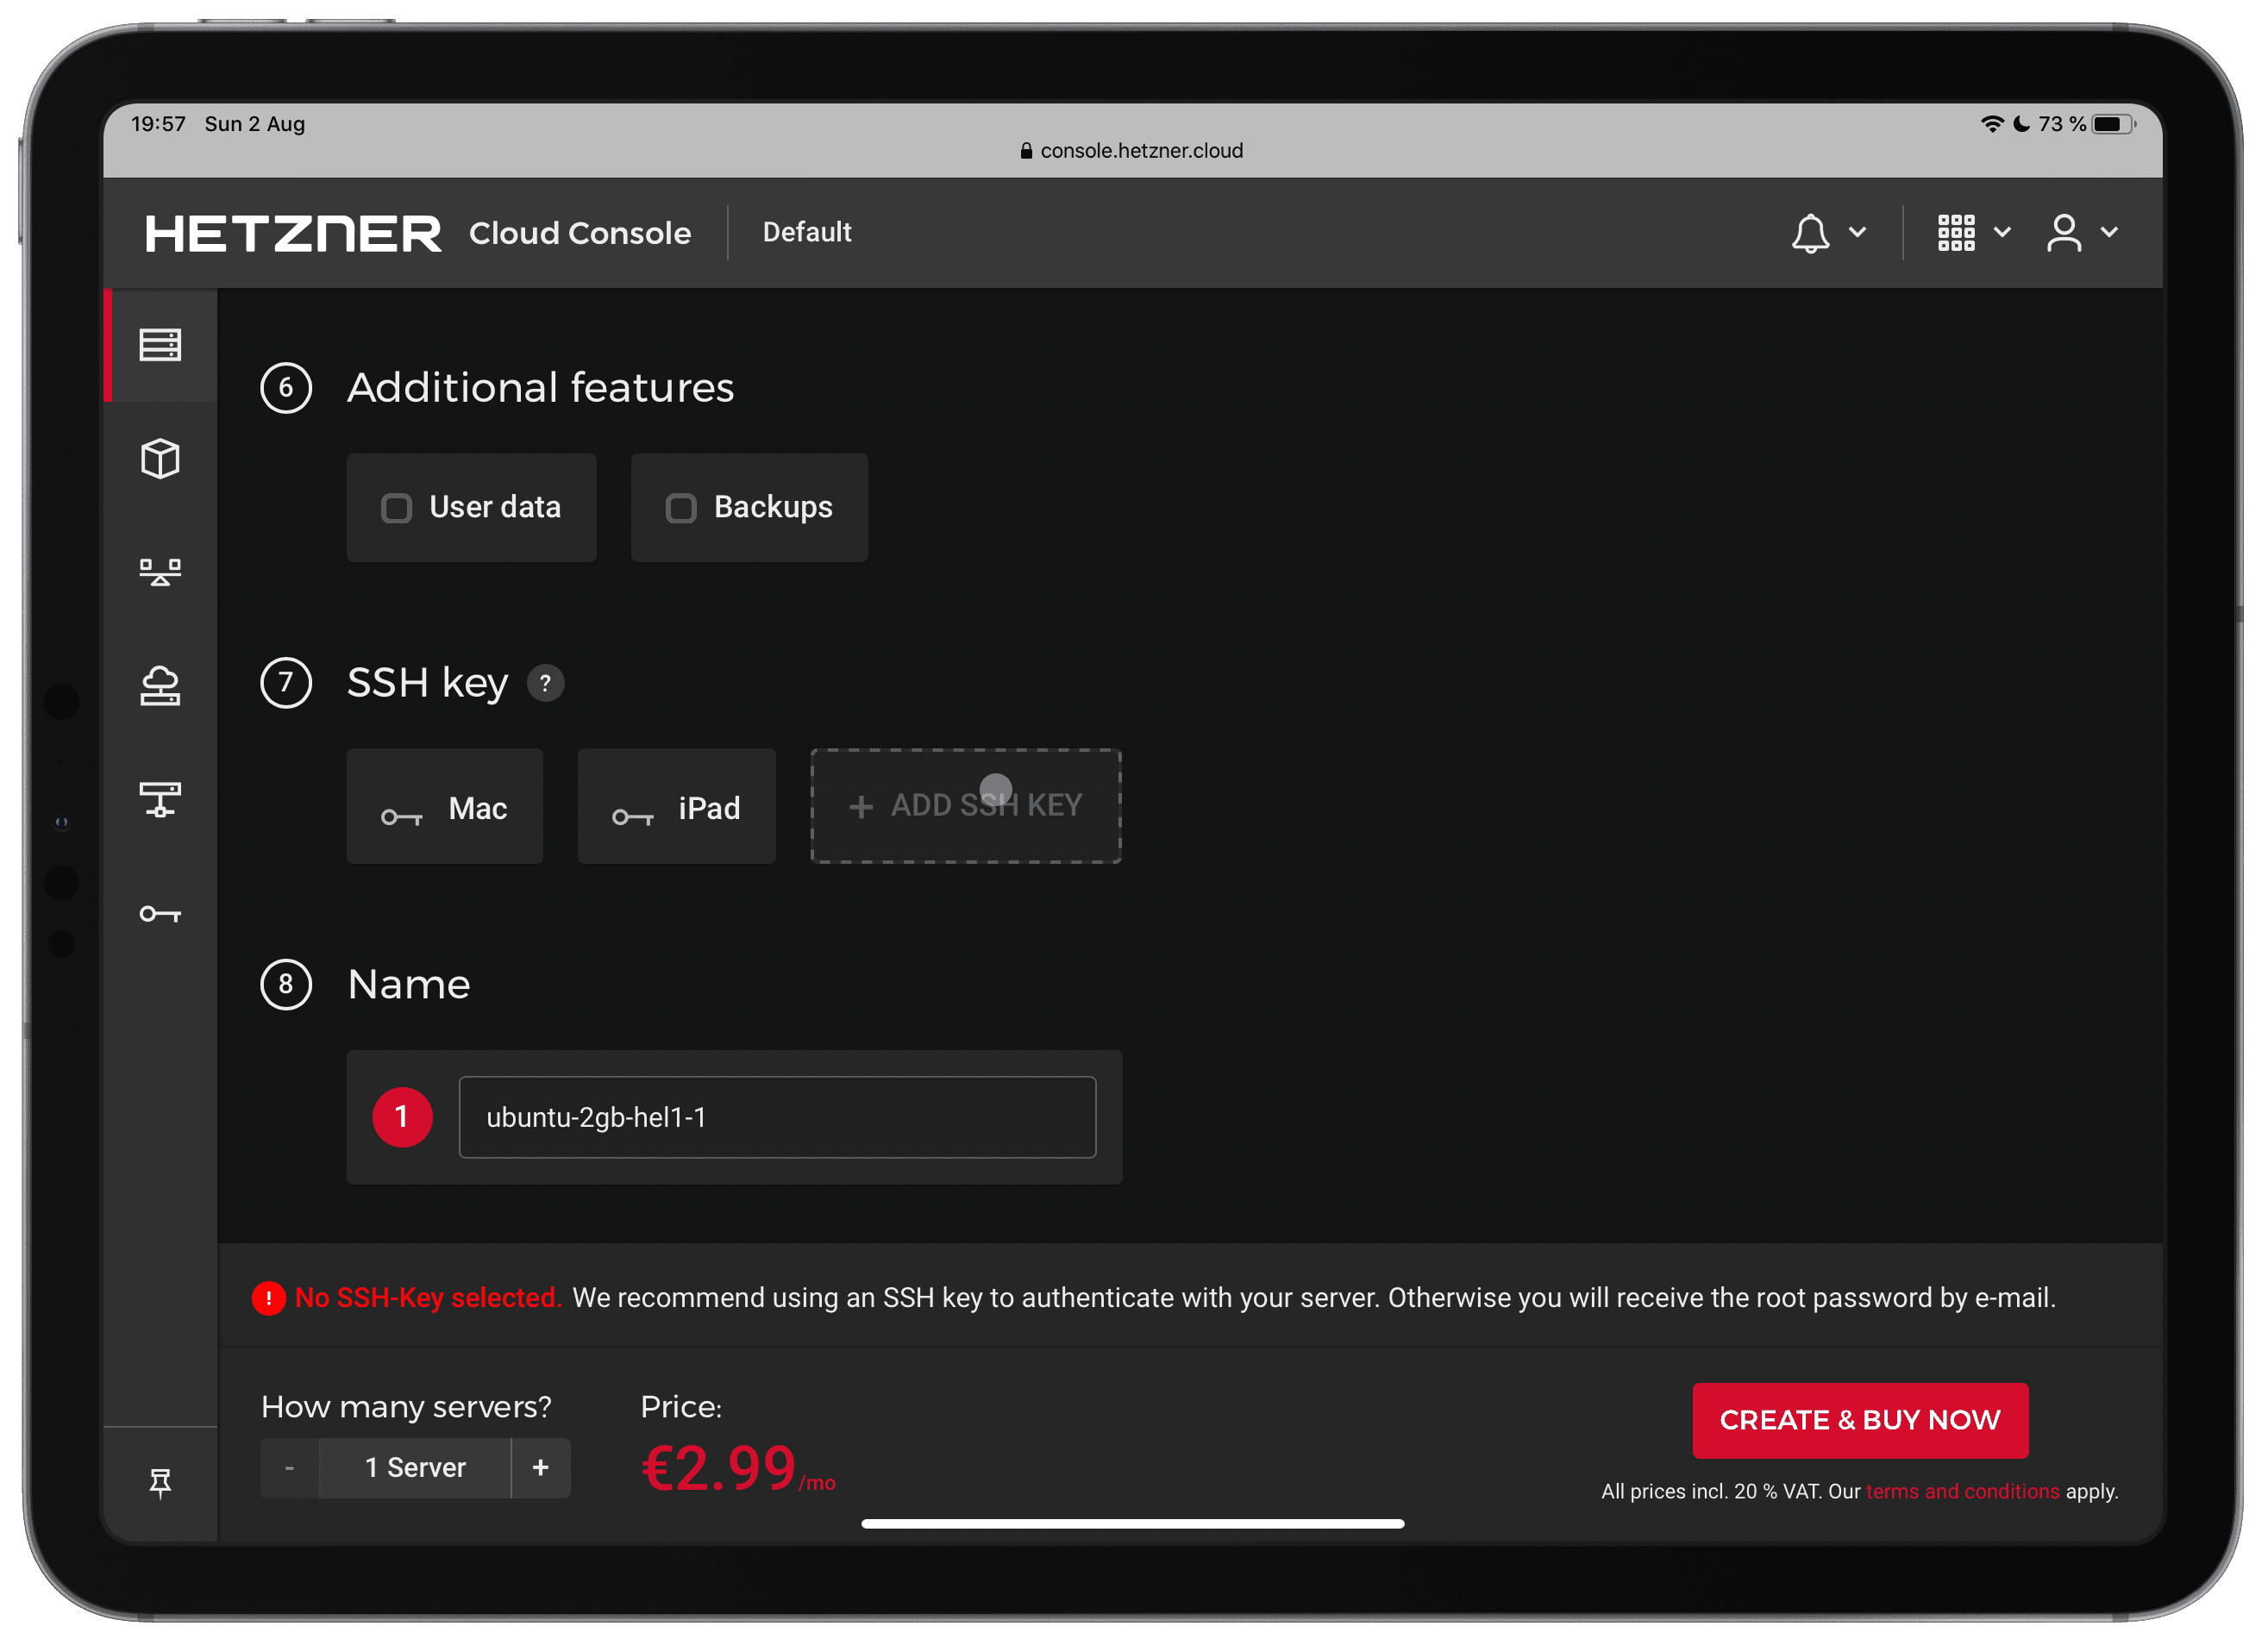
Task: Click CREATE & BUY NOW button
Action: pyautogui.click(x=1860, y=1420)
